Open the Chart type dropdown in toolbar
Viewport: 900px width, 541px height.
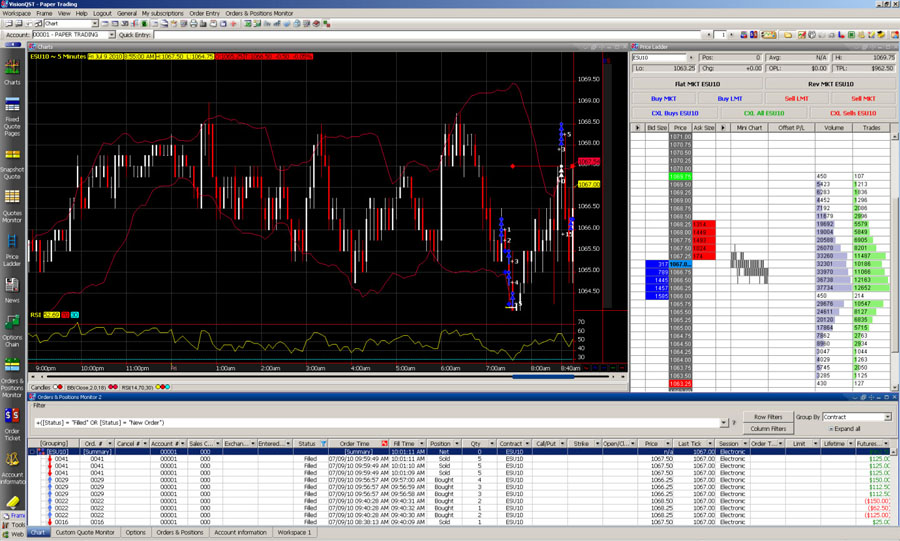[95, 24]
